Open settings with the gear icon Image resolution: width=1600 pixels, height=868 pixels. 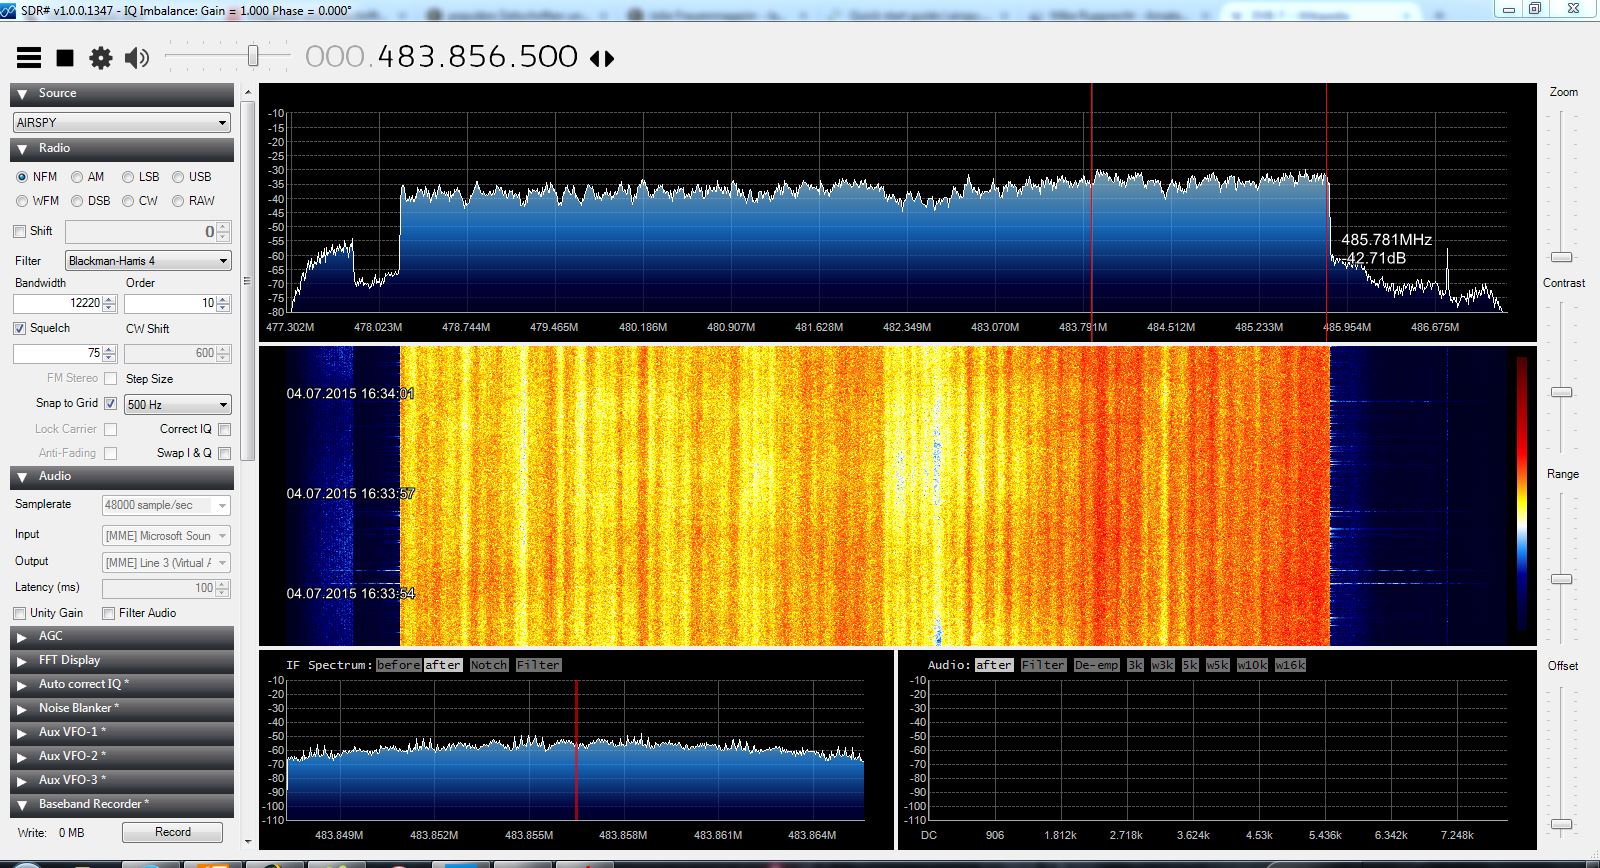(101, 58)
